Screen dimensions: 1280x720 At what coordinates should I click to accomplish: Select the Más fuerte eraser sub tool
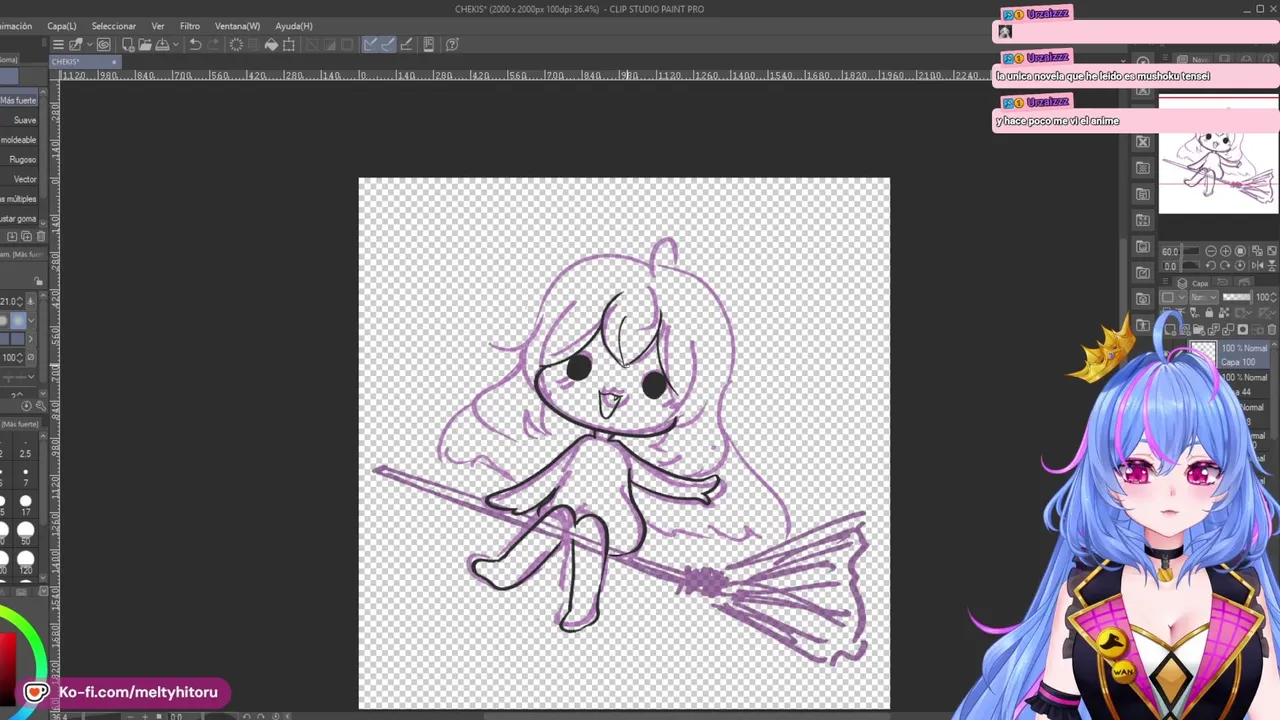(x=19, y=100)
